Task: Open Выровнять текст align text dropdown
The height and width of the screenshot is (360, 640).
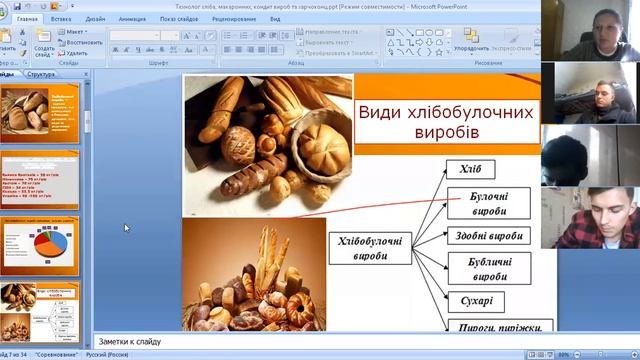Action: (x=325, y=42)
